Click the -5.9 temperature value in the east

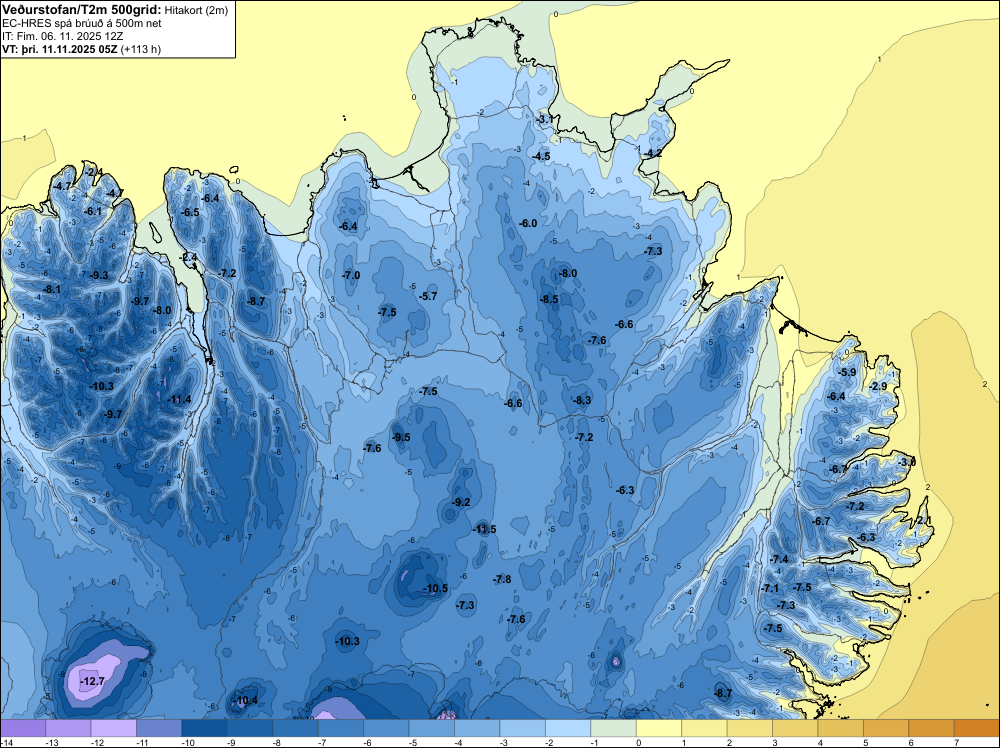click(x=847, y=372)
